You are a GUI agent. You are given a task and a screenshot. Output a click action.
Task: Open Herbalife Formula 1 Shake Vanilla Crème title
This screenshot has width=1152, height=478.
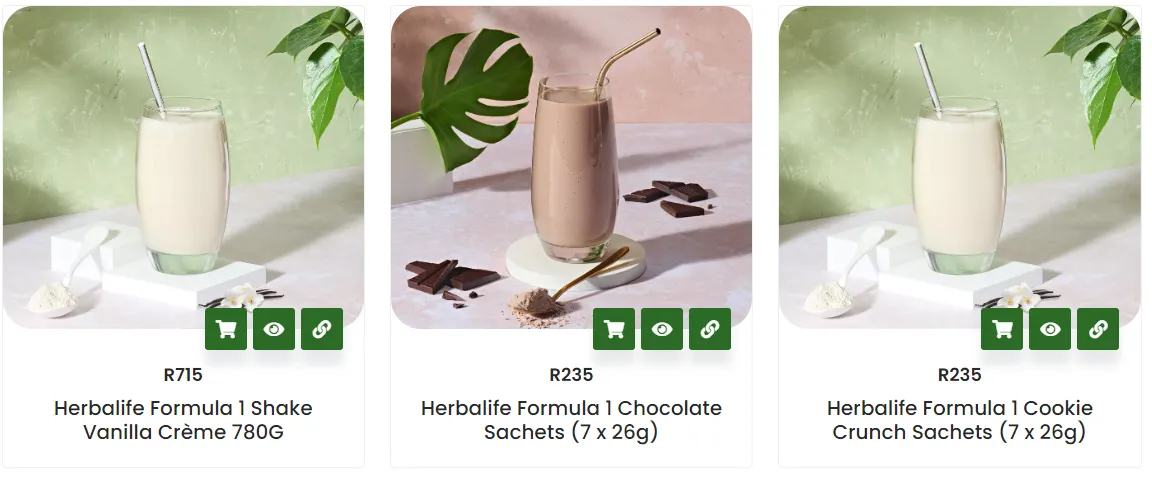point(183,420)
